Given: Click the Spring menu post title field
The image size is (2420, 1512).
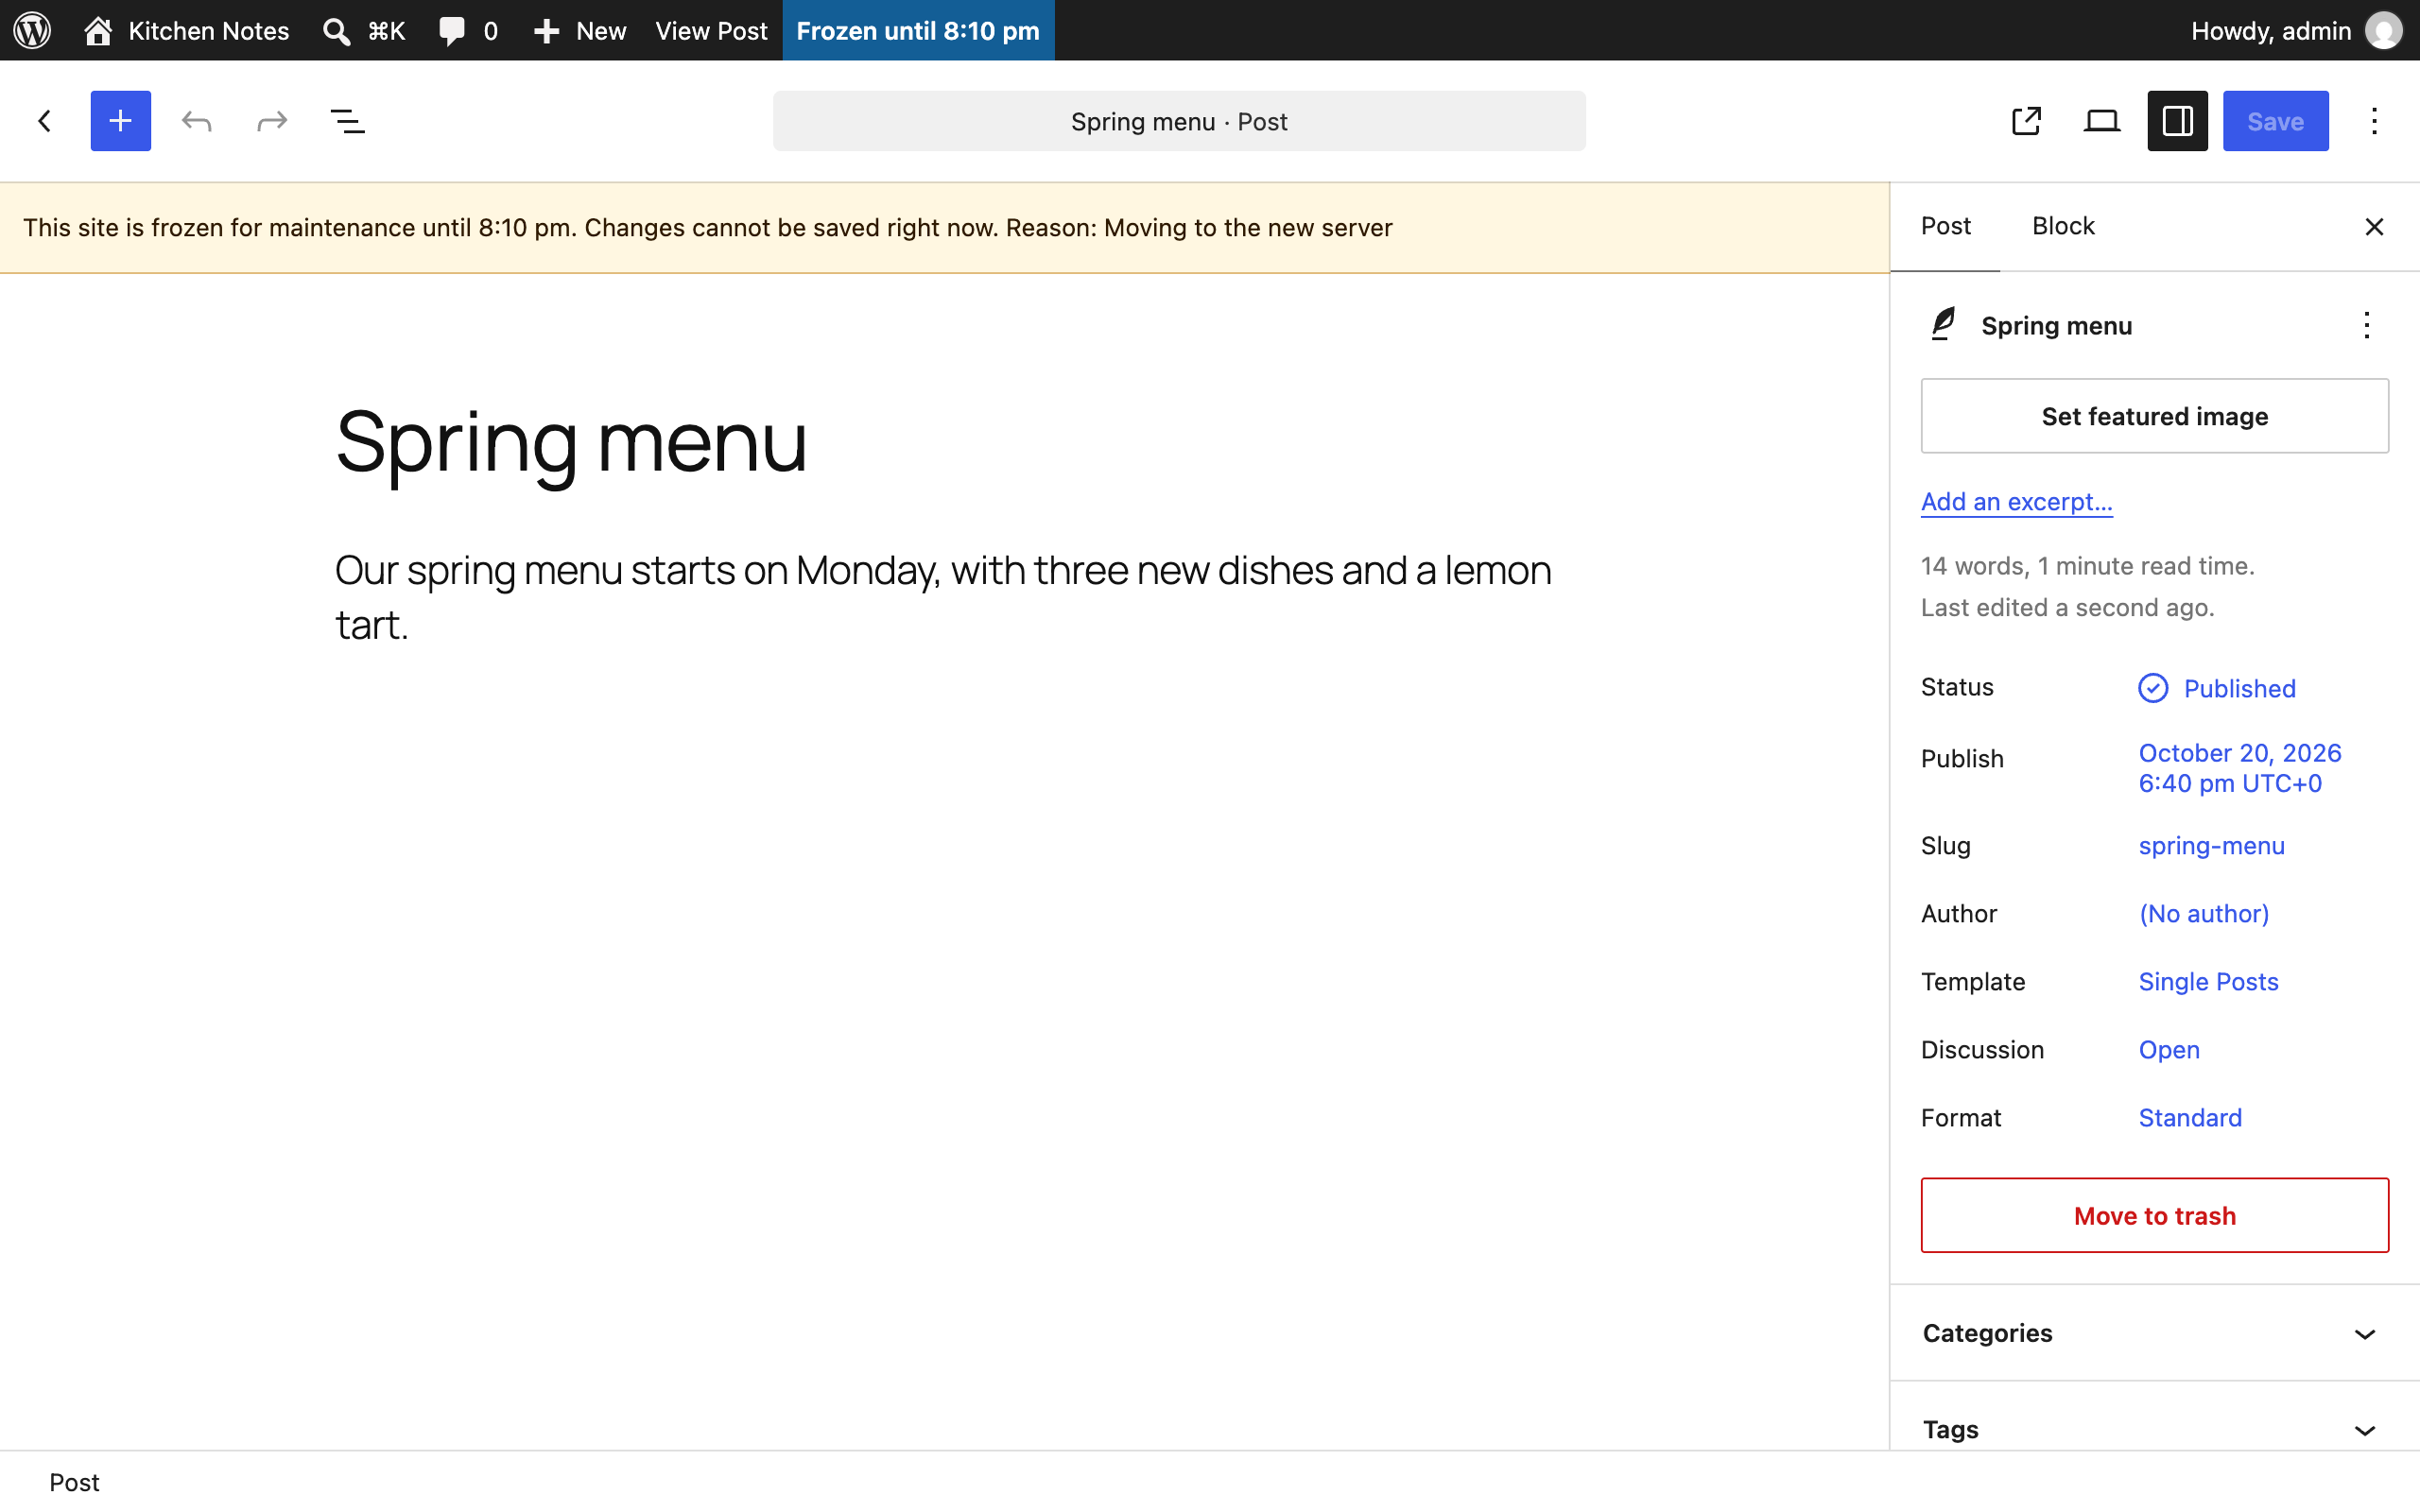Looking at the screenshot, I should 570,441.
